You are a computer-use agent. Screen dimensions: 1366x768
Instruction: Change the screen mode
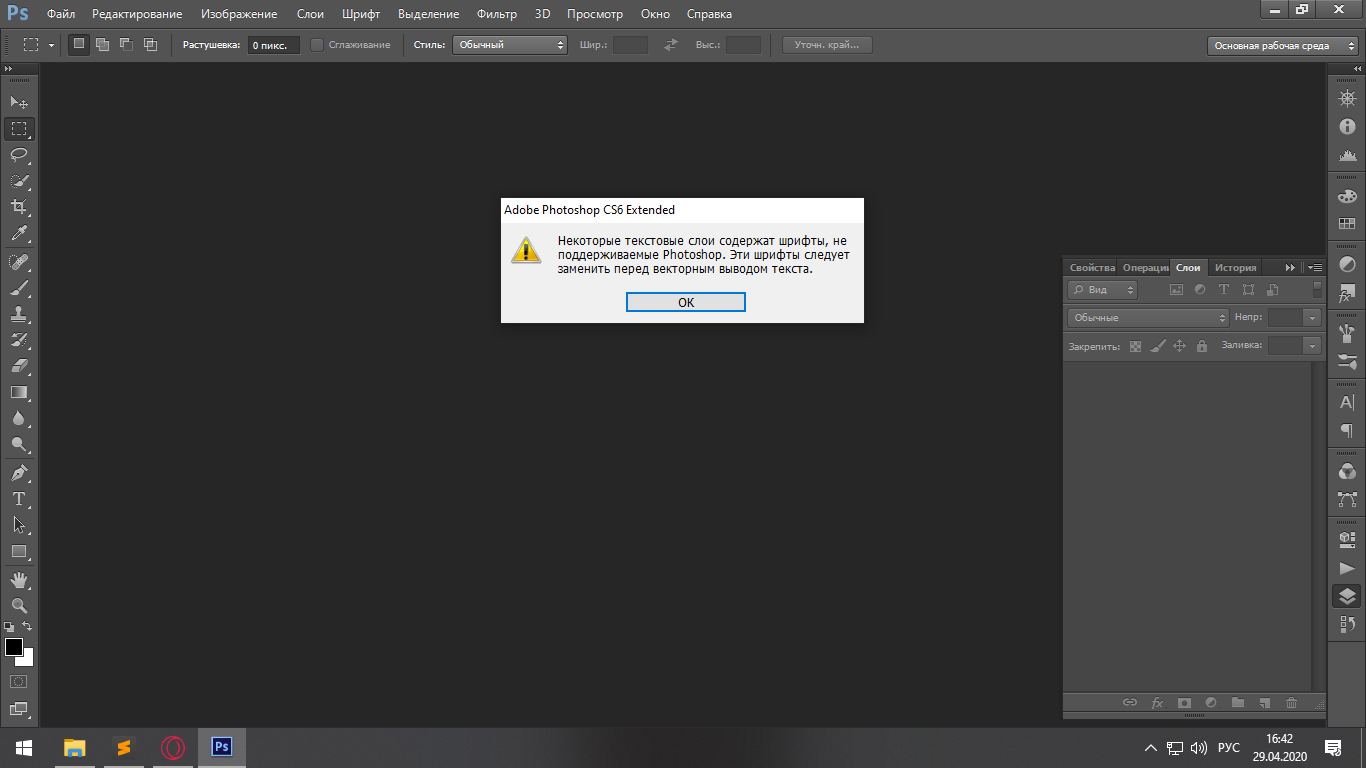pos(19,710)
